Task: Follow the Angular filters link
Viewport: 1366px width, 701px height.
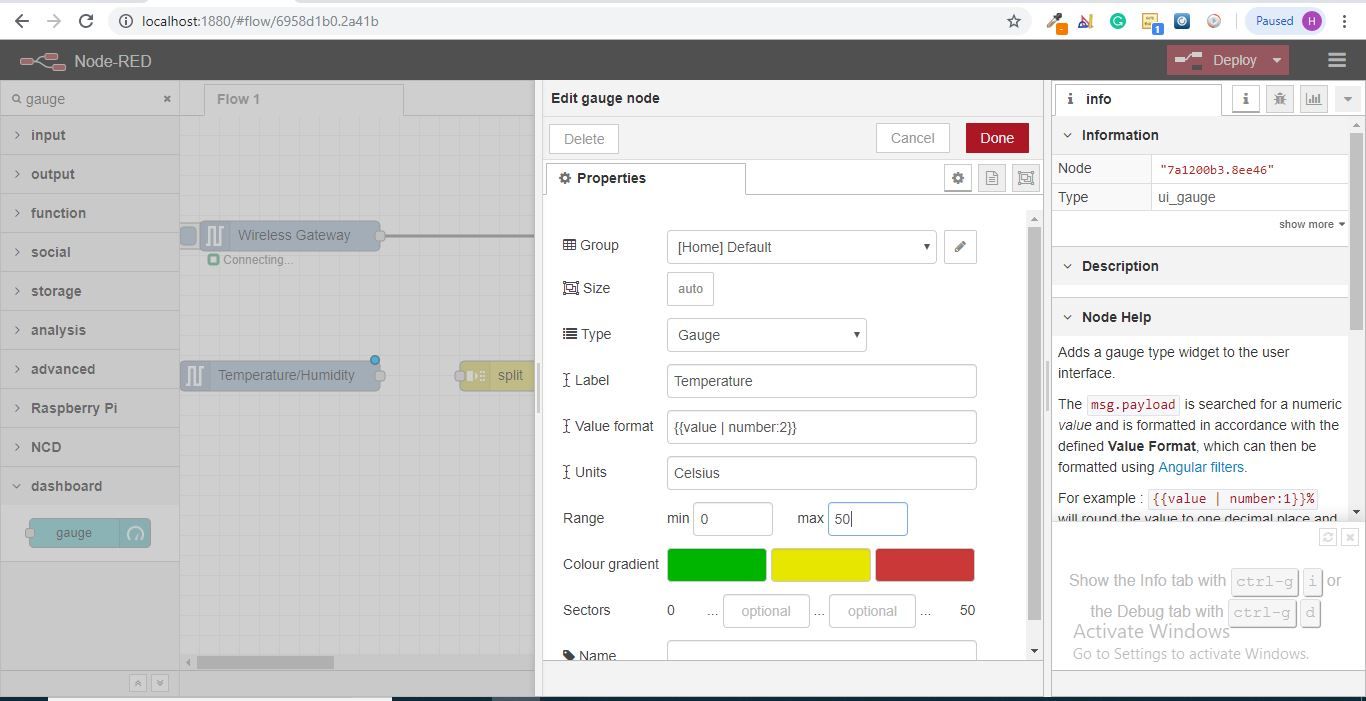Action: click(1202, 467)
